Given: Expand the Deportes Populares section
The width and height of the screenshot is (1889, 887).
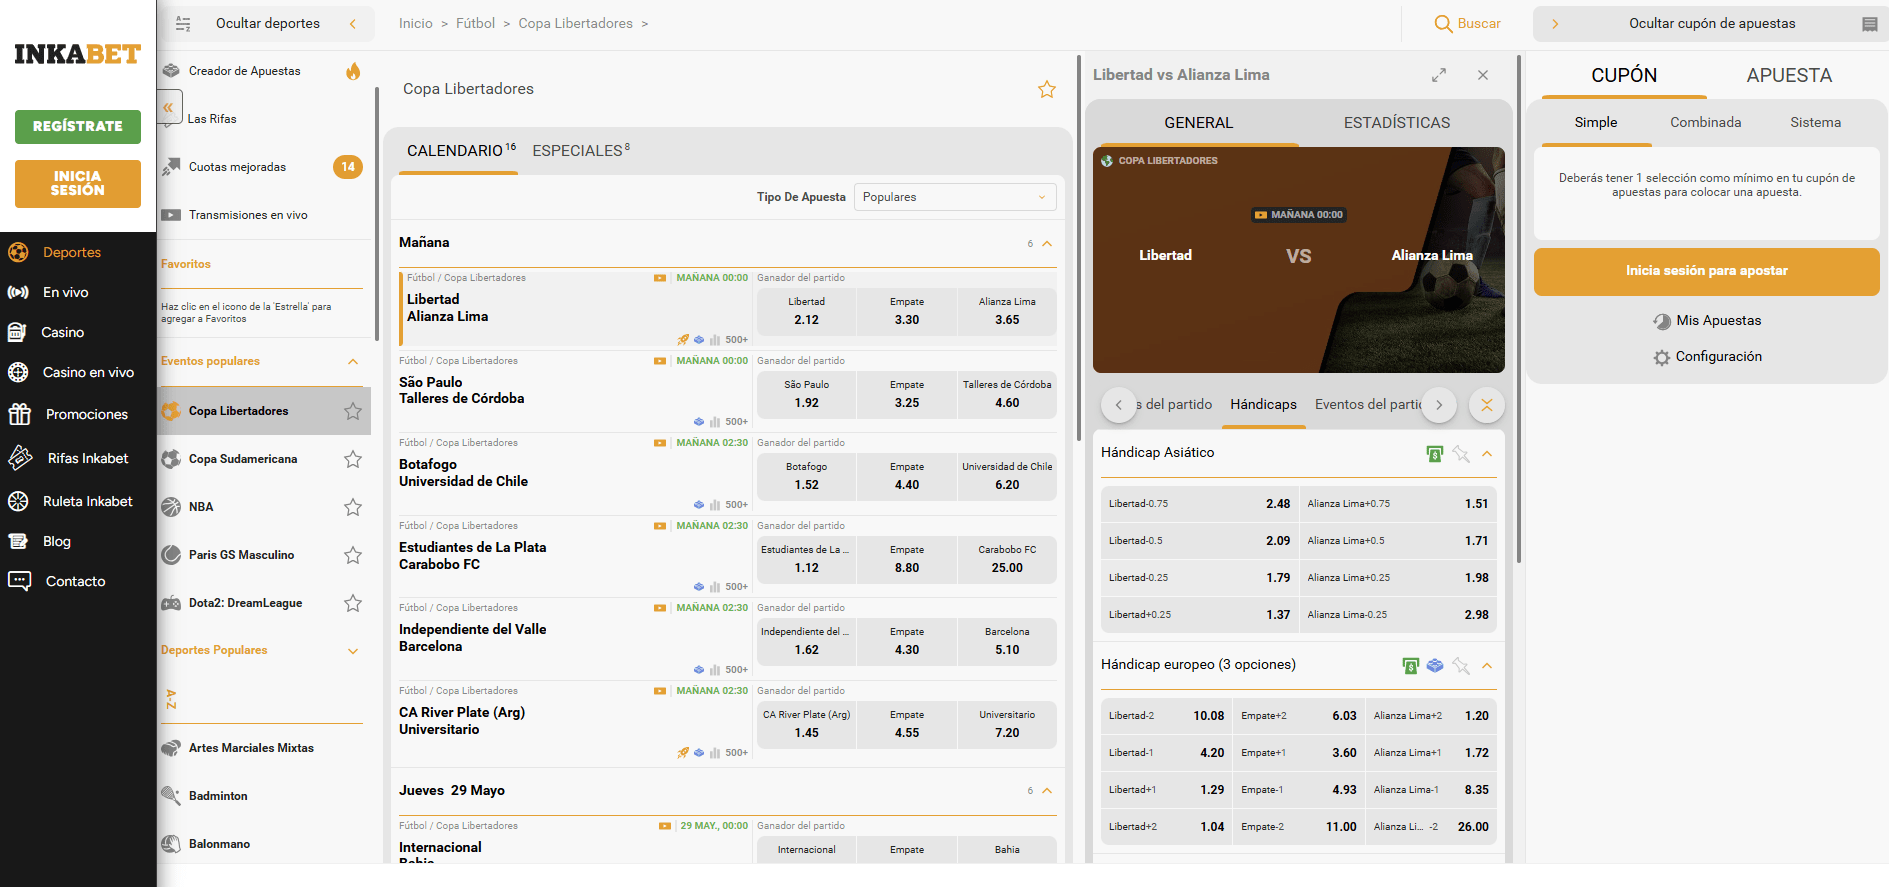Looking at the screenshot, I should [353, 651].
